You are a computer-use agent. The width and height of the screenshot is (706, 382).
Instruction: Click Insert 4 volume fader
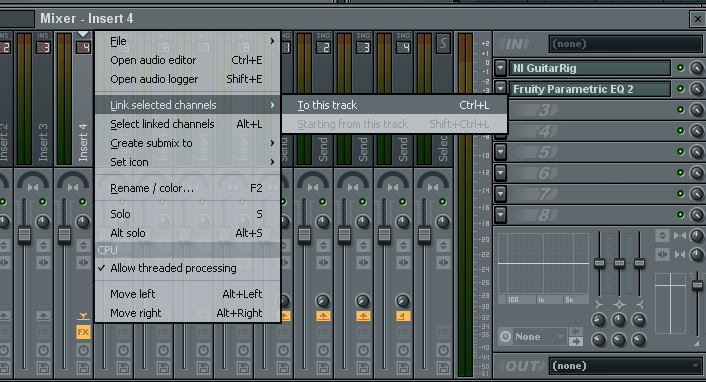coord(64,235)
